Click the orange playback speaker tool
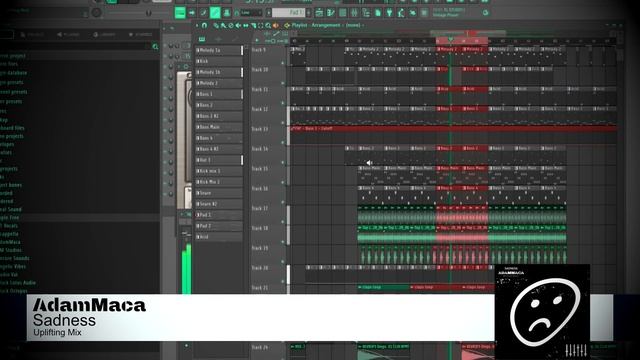This screenshot has height=360, width=640. click(276, 25)
